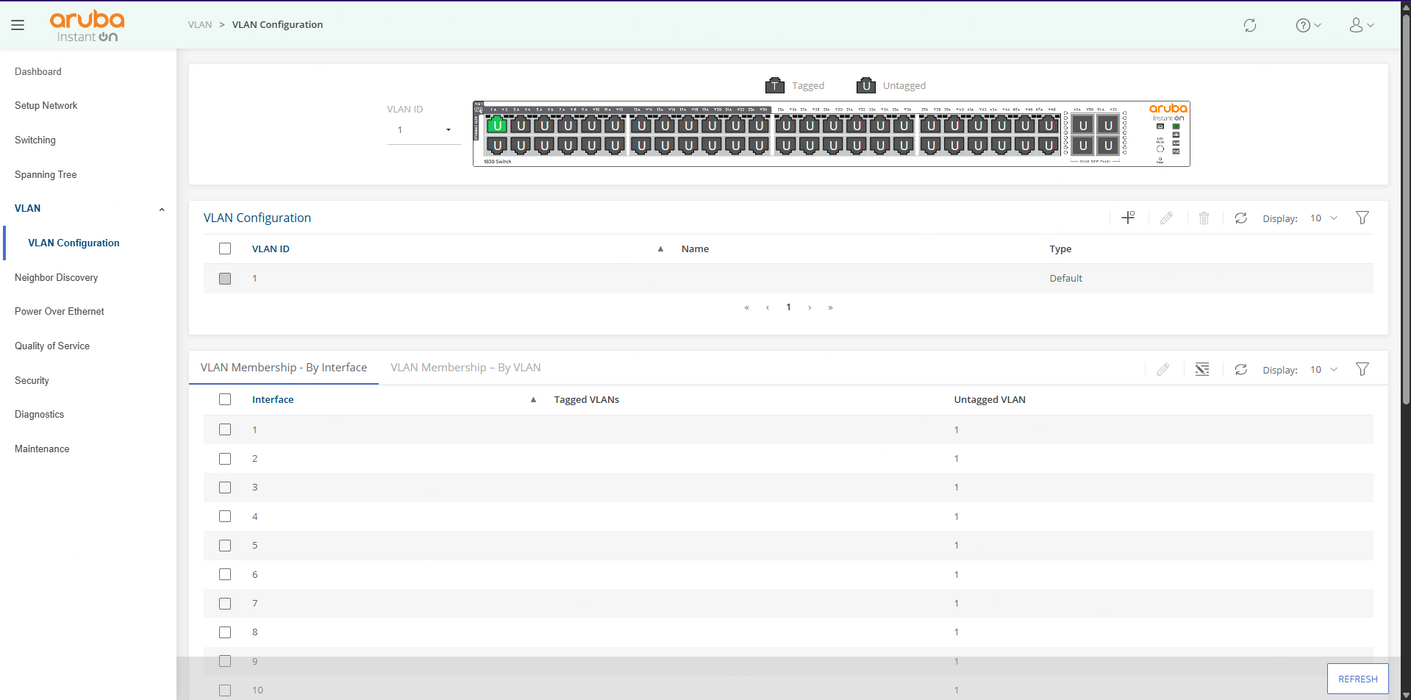Click the VLAN Configuration edit pencil icon
The image size is (1411, 700).
click(x=1166, y=218)
